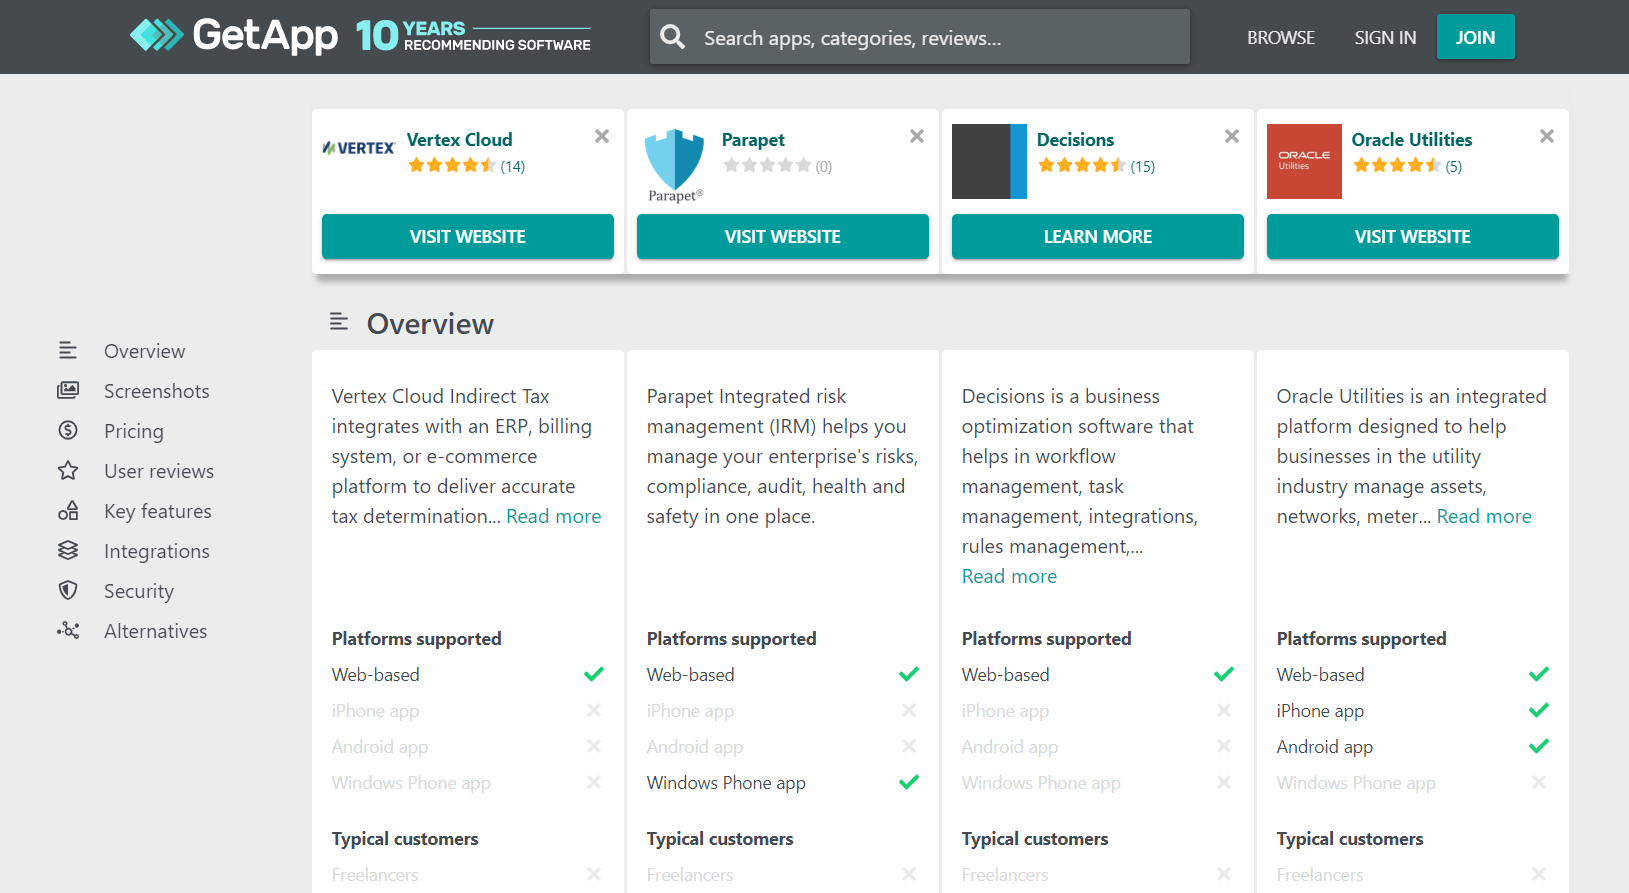The height and width of the screenshot is (893, 1629).
Task: Expand Oracle Utilities description Read more
Action: (1484, 516)
